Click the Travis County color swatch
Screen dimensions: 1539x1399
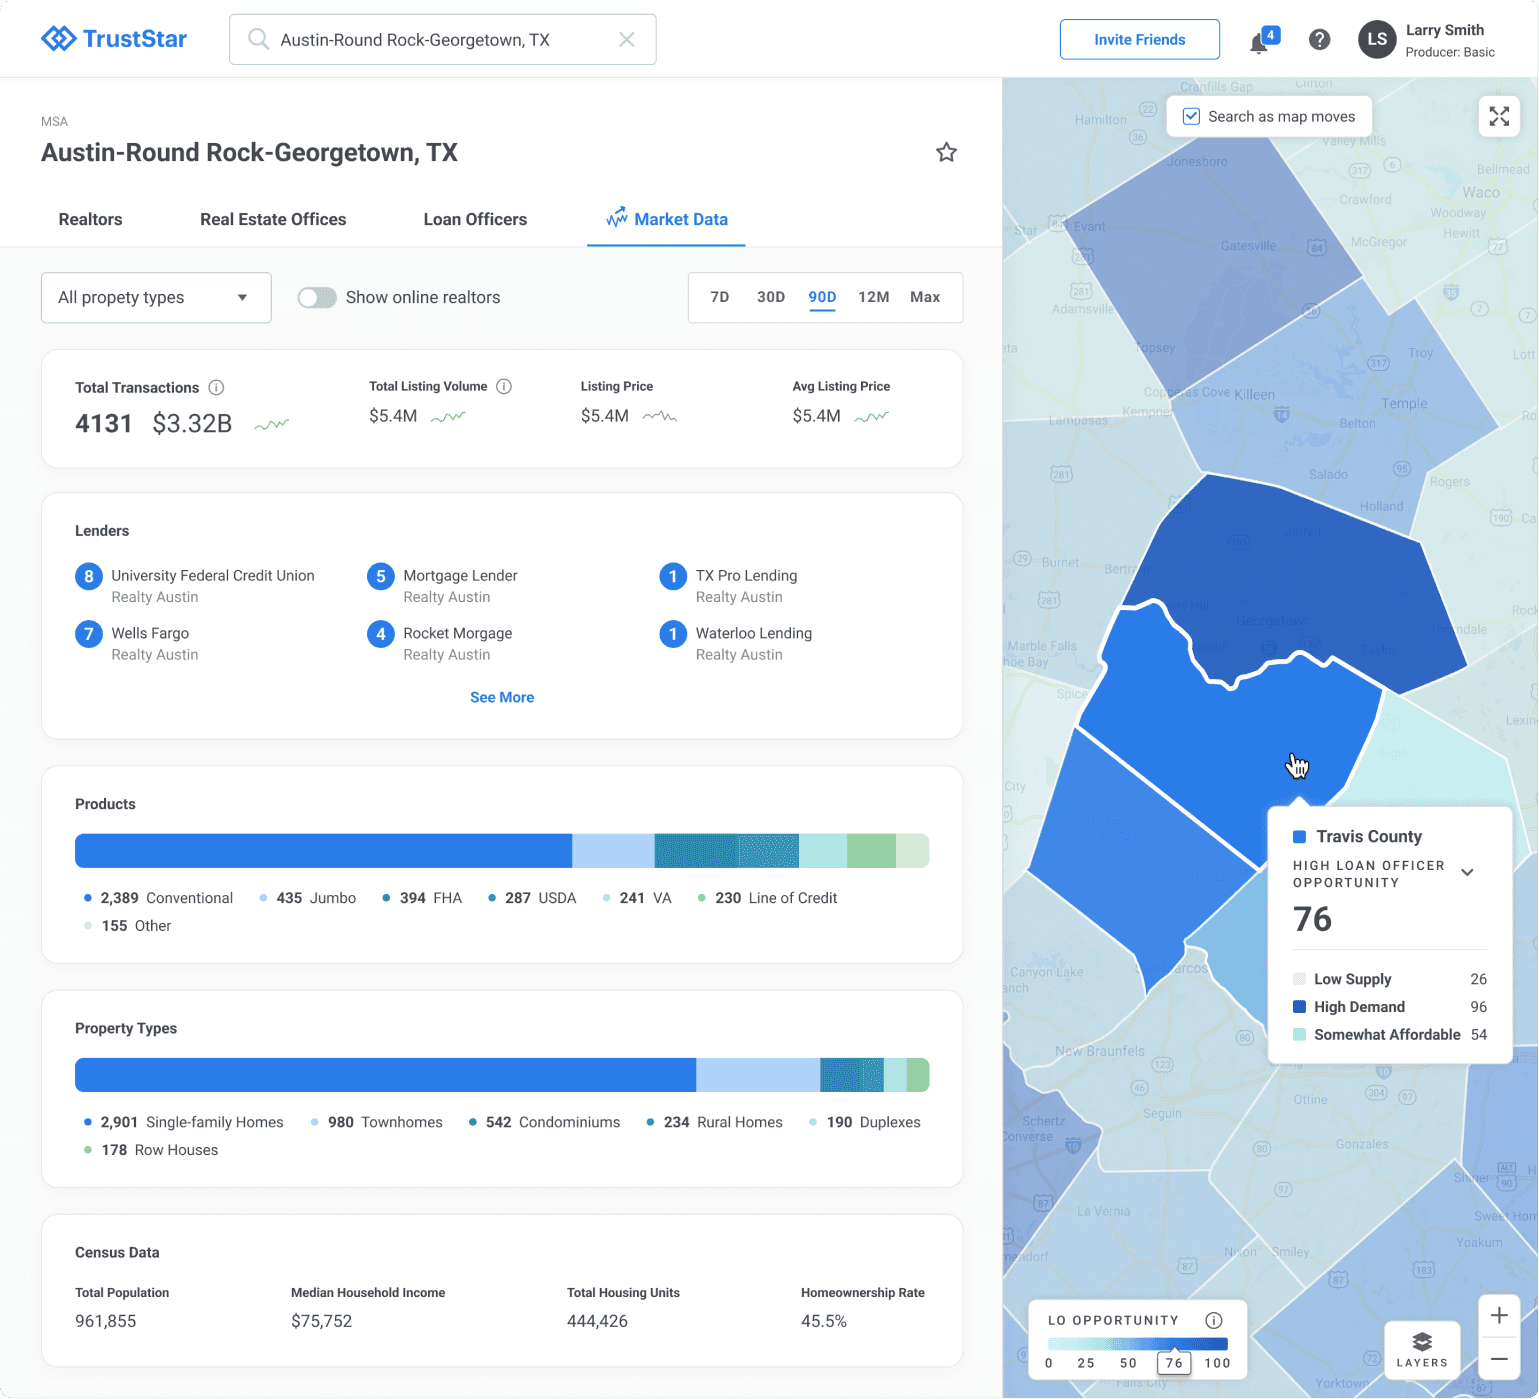point(1299,837)
